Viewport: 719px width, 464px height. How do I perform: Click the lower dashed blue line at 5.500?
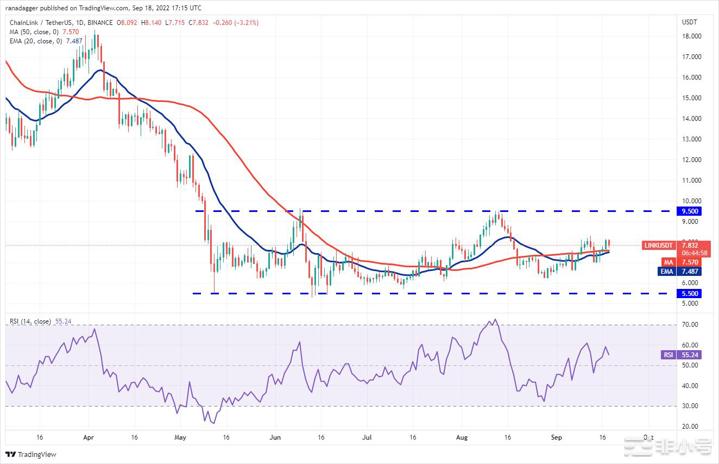400,294
